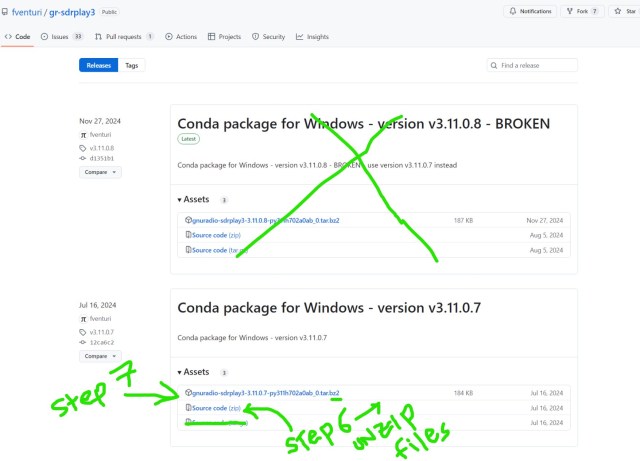Open fventuri author link under Jul 16, 2024

(100, 318)
